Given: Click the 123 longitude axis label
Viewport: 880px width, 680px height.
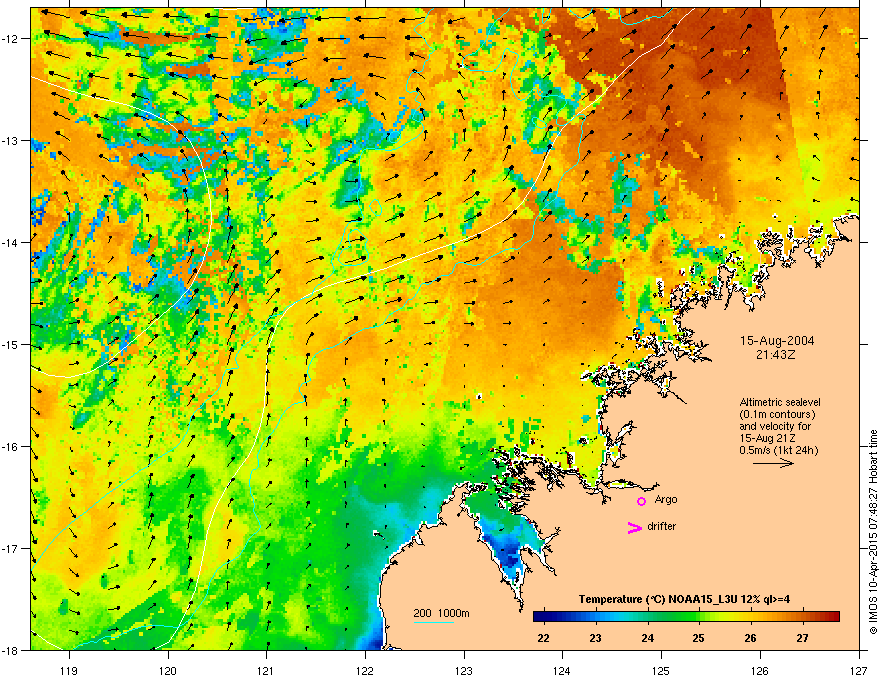Looking at the screenshot, I should pos(464,670).
